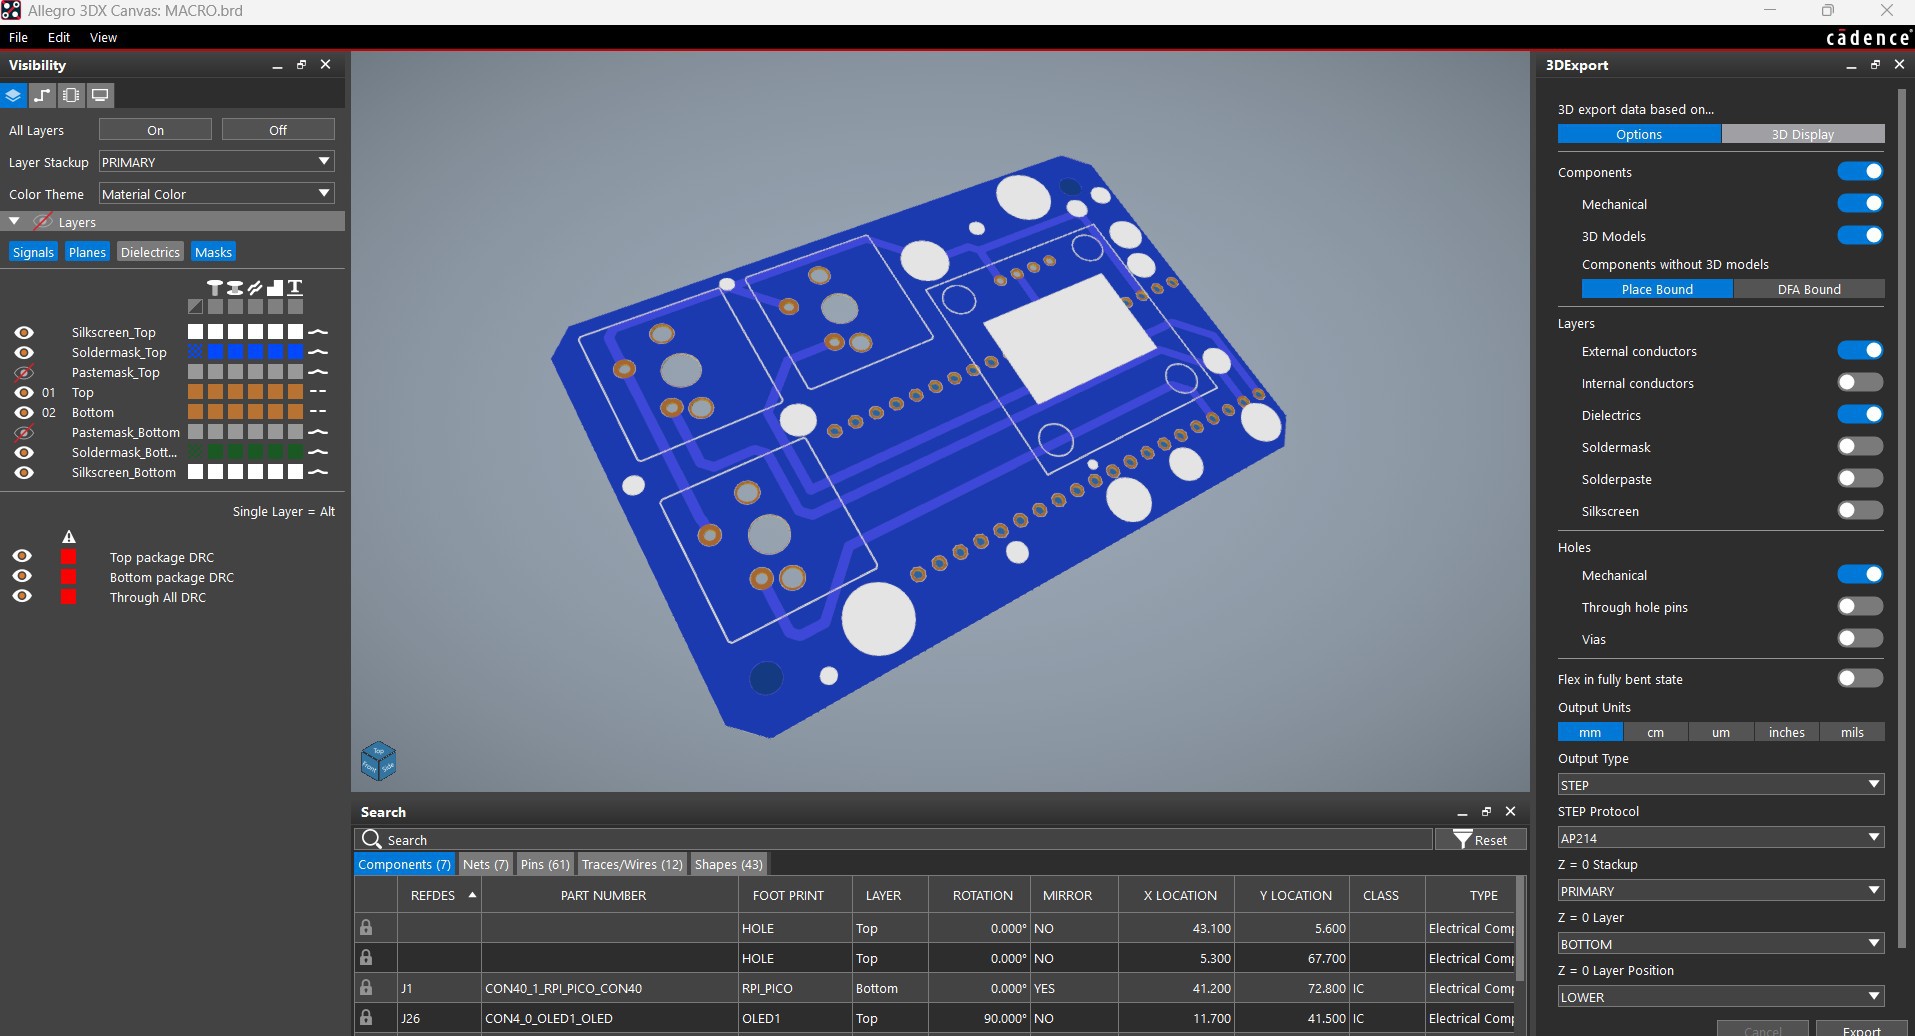
Task: Click the orange color swatch for the Bottom layer
Action: point(195,411)
